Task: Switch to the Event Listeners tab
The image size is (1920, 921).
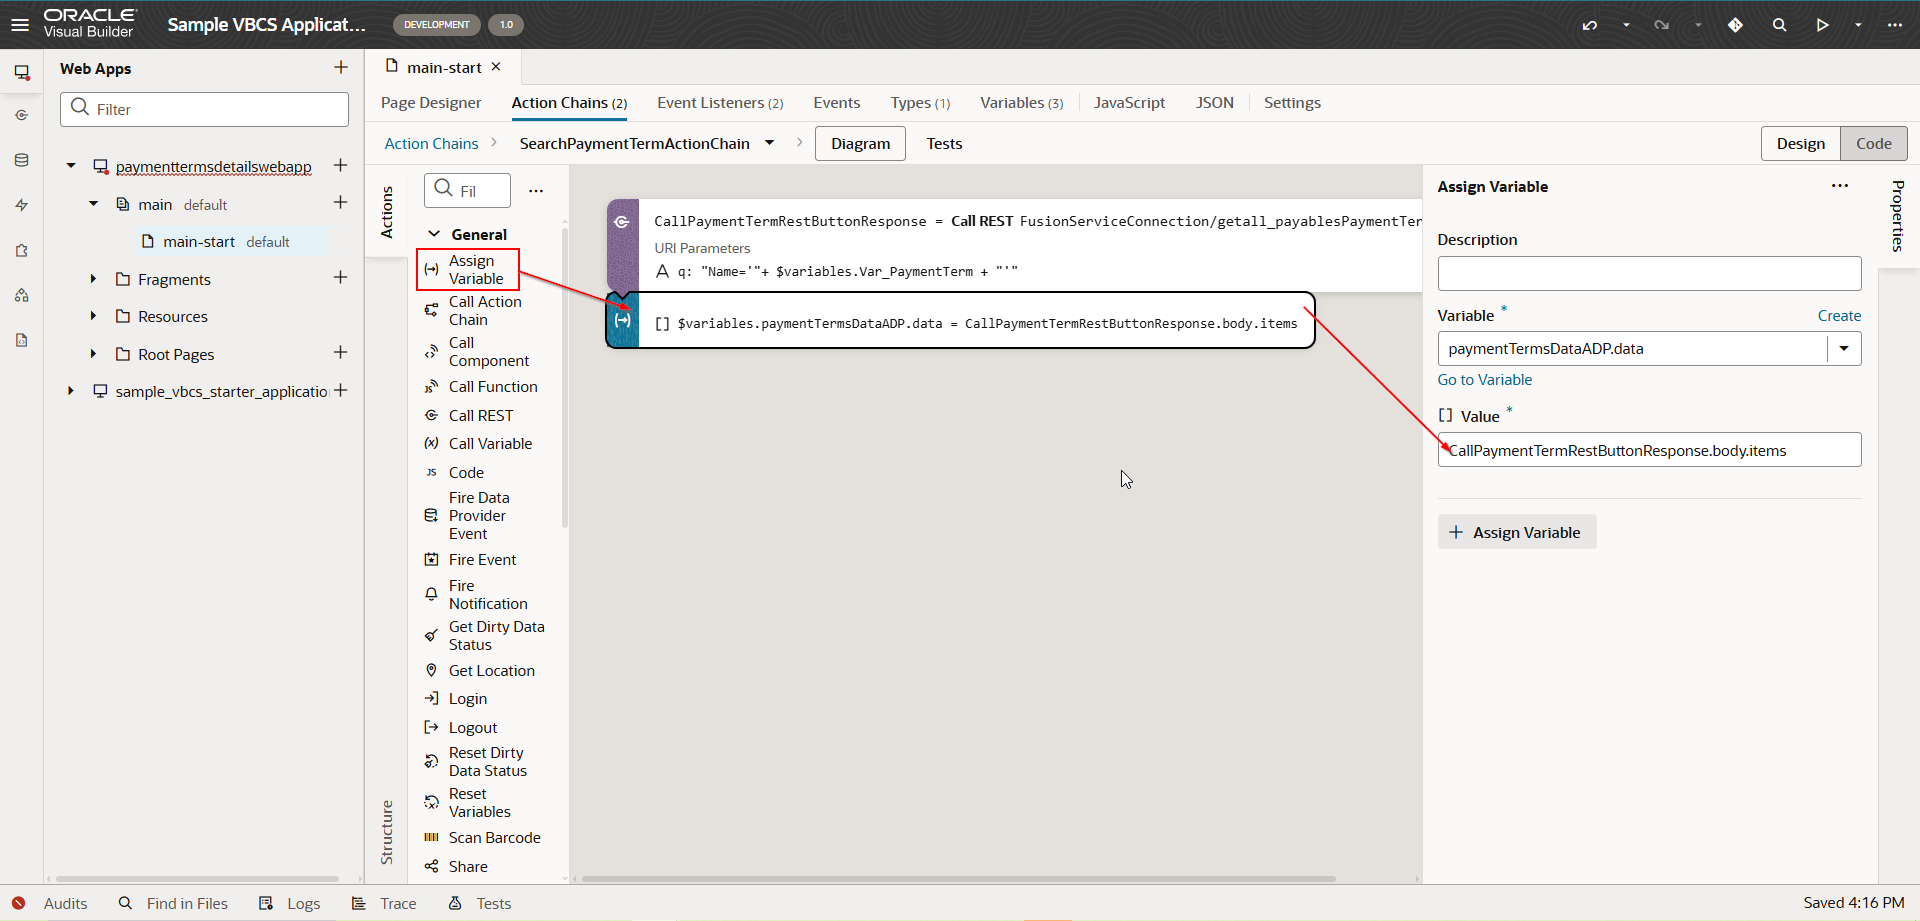Action: (720, 102)
